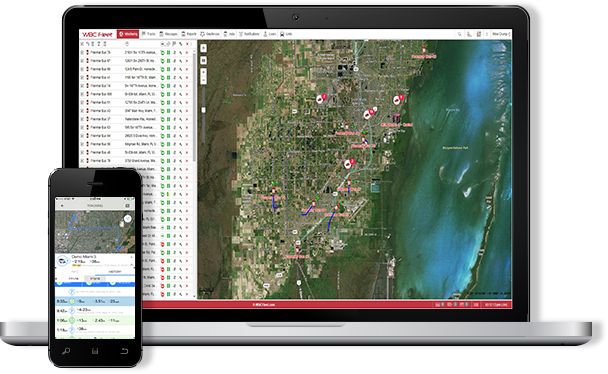608x374 pixels.
Task: Click the map layers button below top map button
Action: click(204, 60)
